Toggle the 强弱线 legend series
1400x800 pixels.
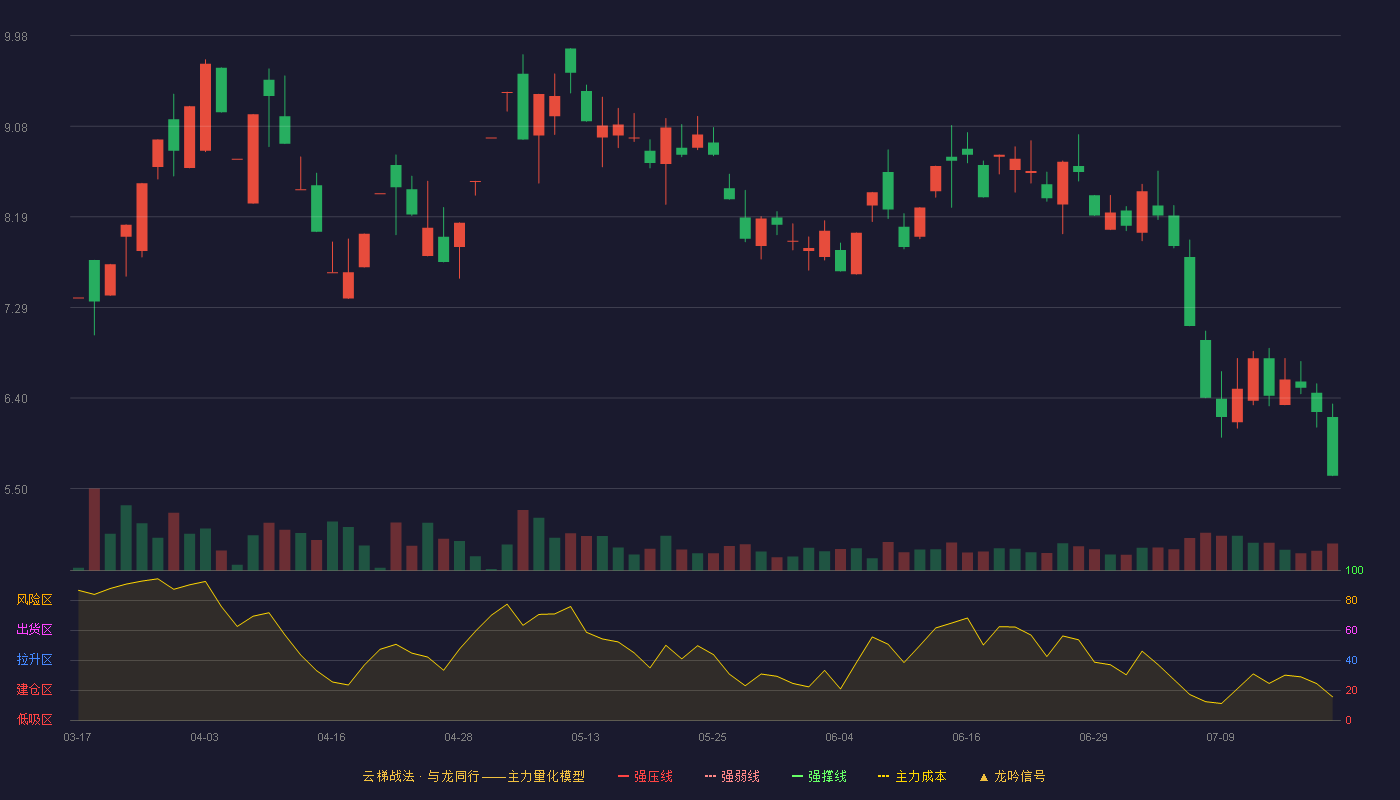732,776
